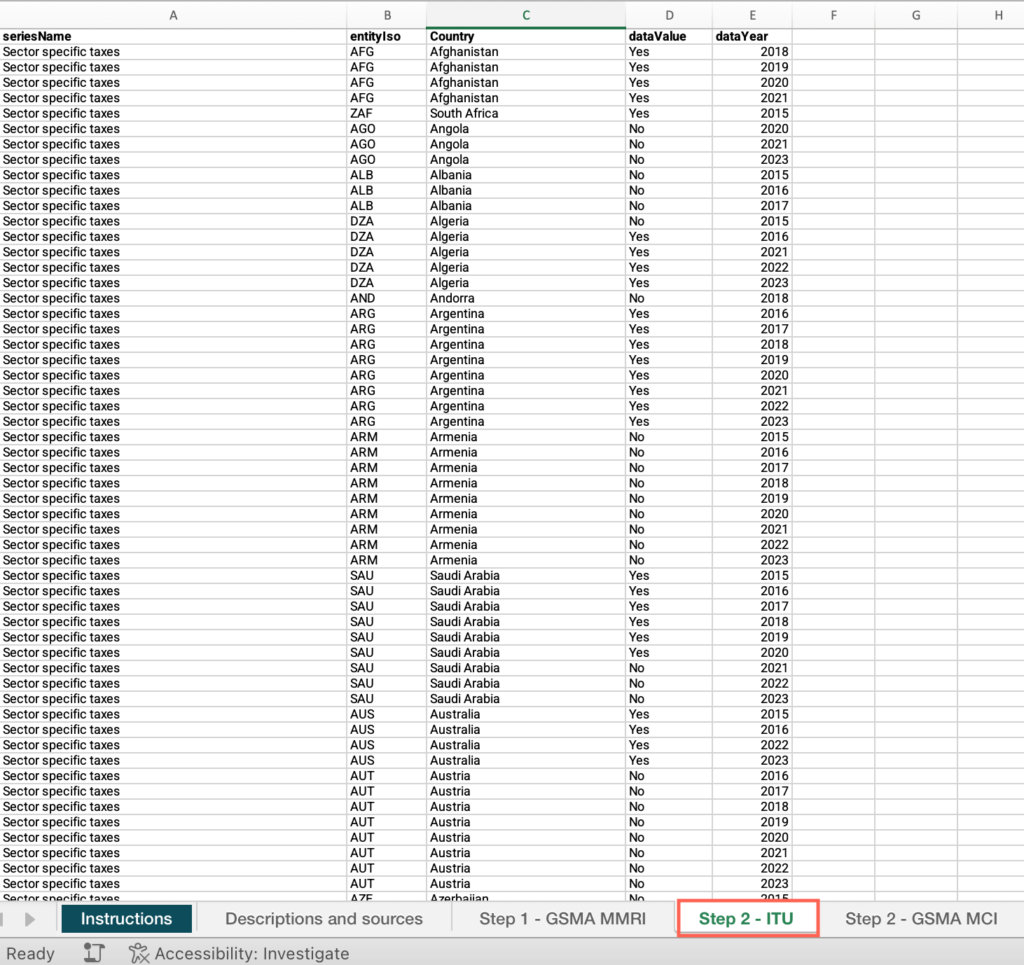Click No value for Armenia 2023
This screenshot has height=965, width=1024.
[x=669, y=560]
